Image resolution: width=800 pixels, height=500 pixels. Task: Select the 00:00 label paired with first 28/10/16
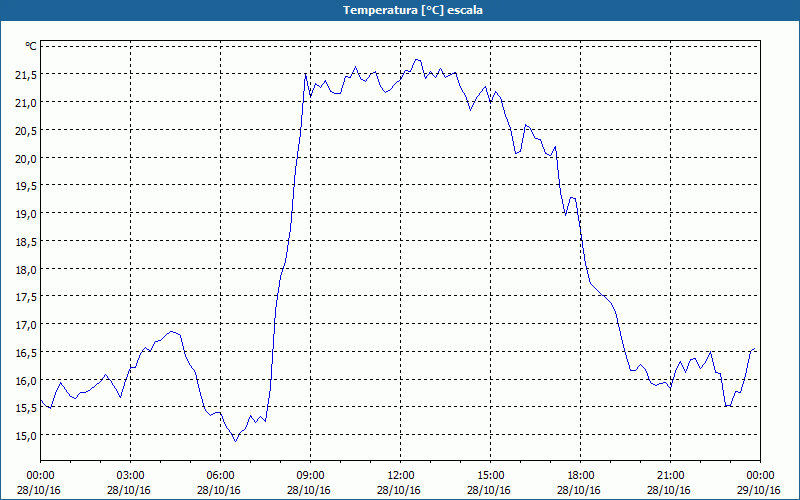(x=41, y=476)
